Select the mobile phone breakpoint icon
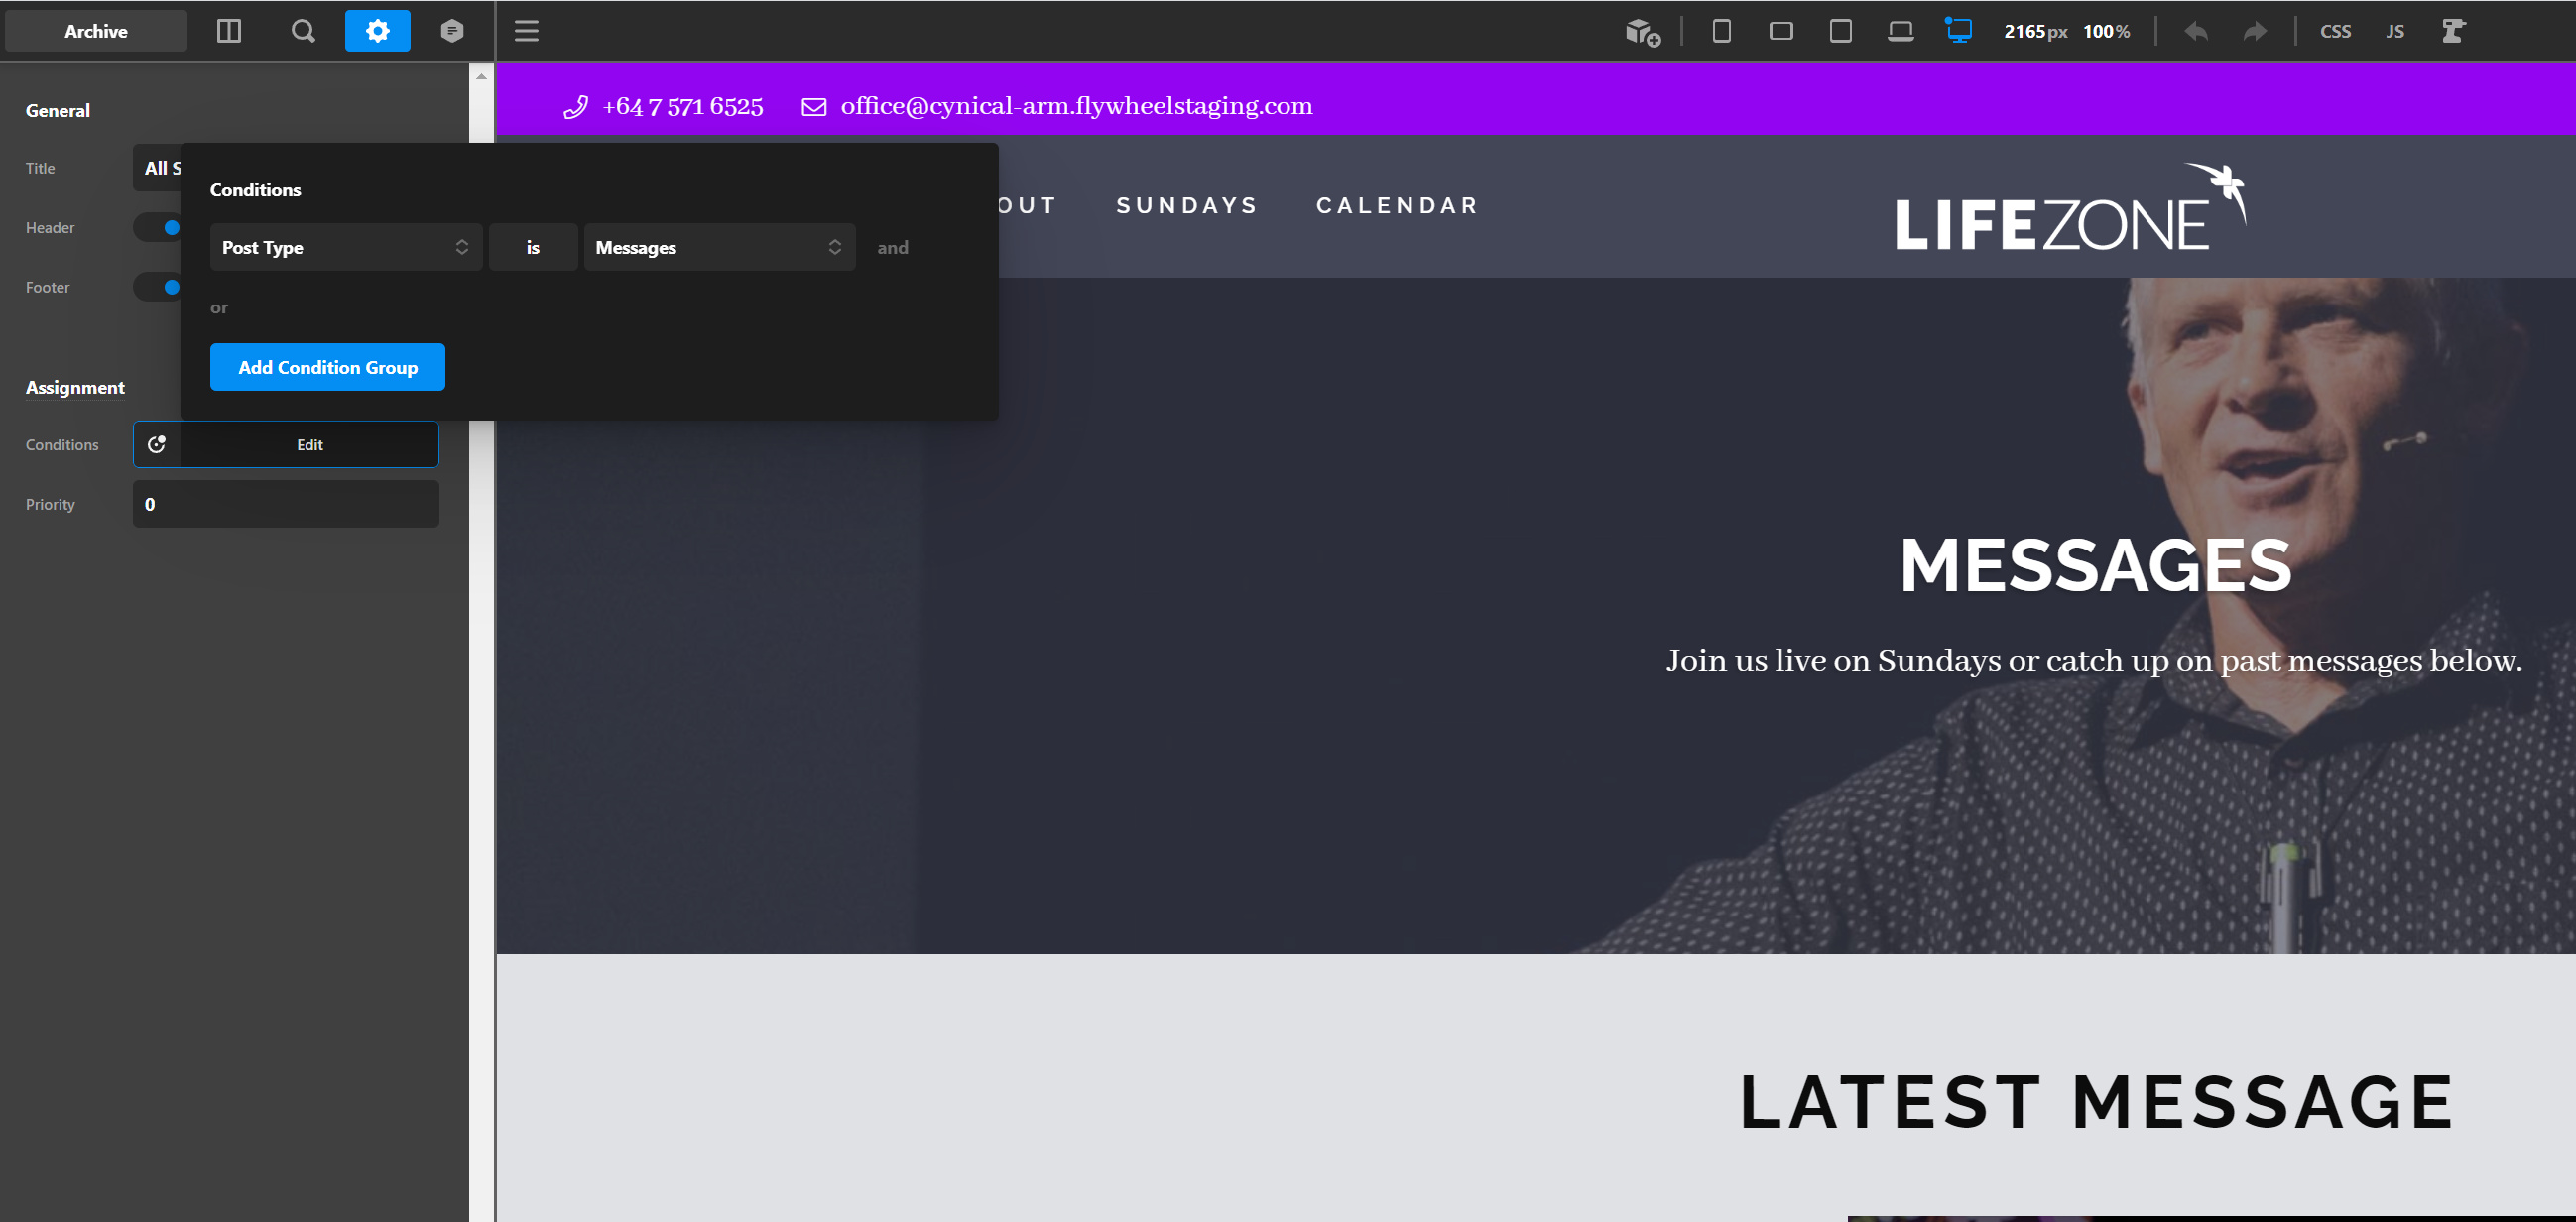The height and width of the screenshot is (1222, 2576). click(x=1721, y=31)
